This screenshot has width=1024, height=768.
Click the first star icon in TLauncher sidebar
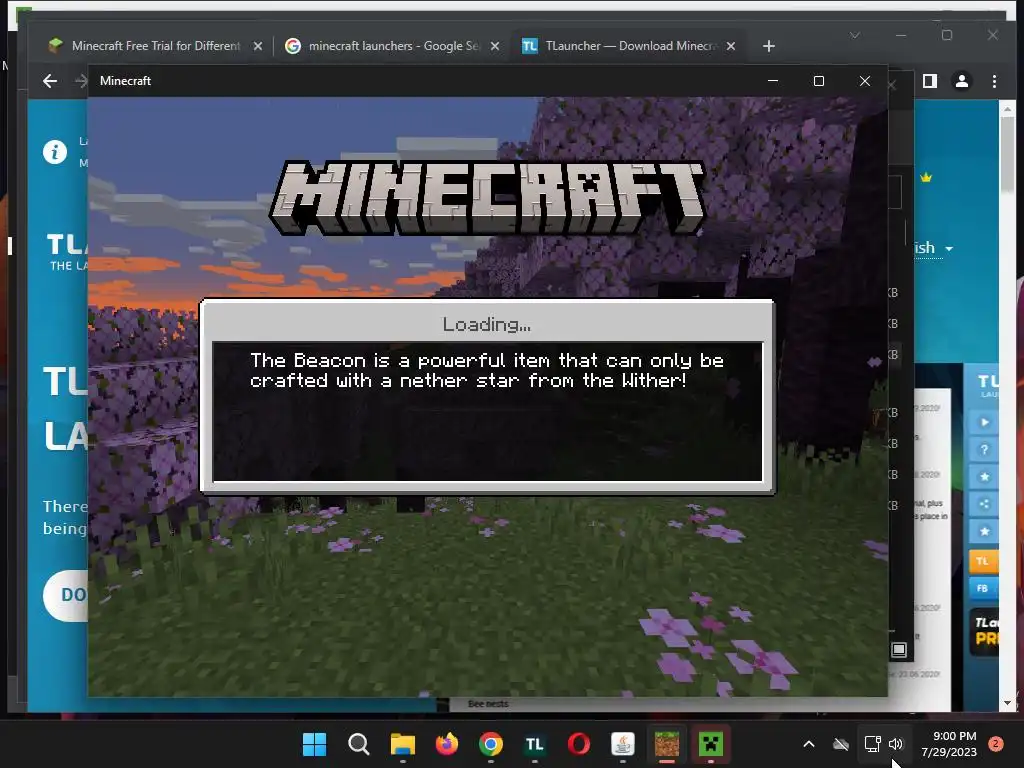tap(984, 477)
